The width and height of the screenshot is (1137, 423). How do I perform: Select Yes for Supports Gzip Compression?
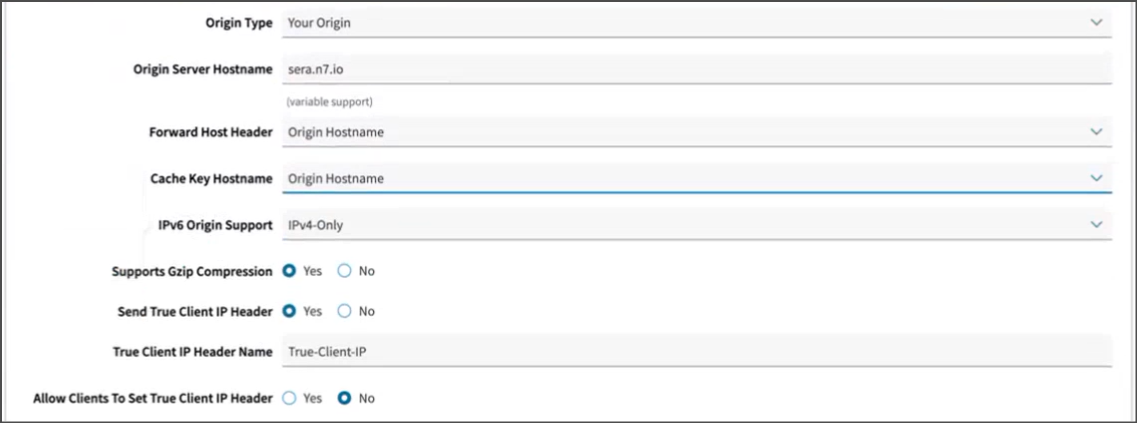(x=289, y=271)
